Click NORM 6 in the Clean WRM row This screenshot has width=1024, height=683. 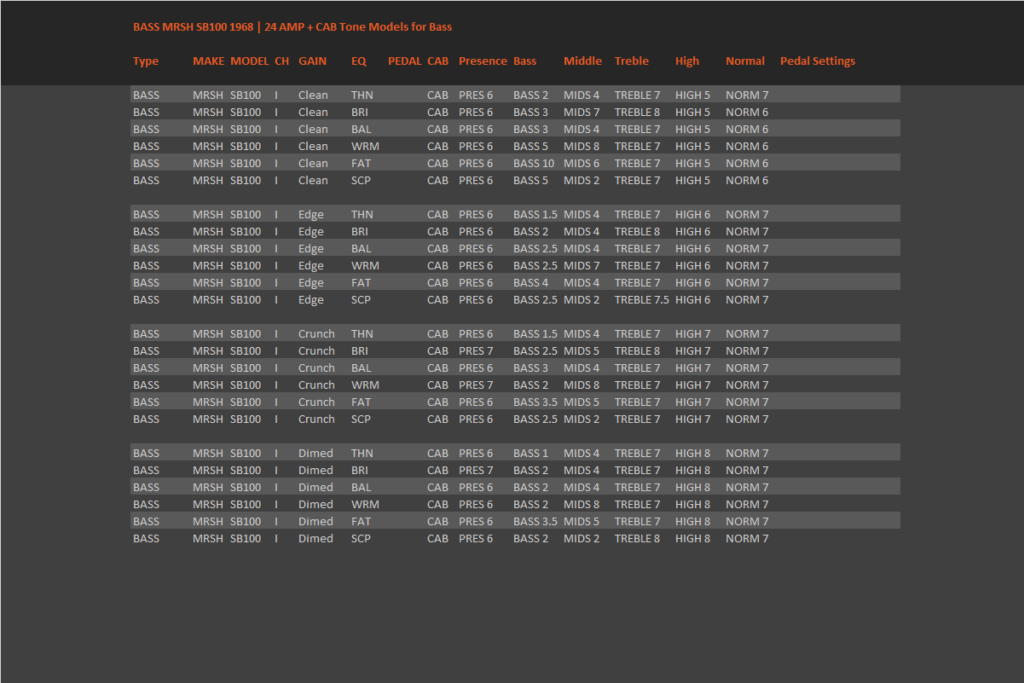(x=746, y=146)
